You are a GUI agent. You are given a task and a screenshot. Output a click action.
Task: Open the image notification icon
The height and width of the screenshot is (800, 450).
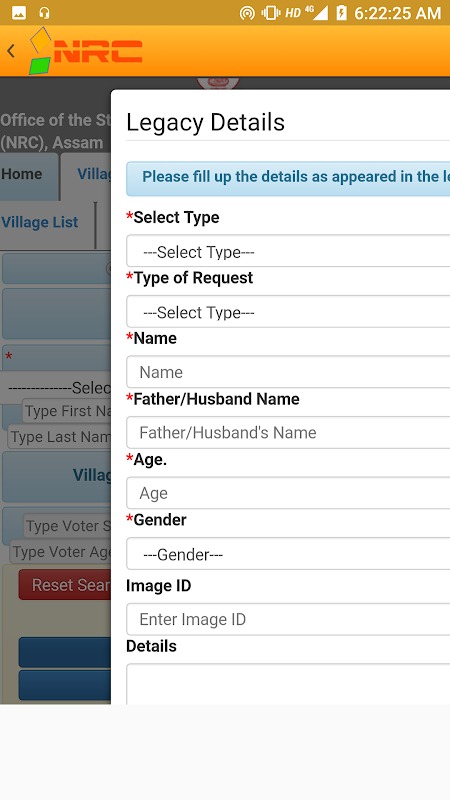[19, 13]
